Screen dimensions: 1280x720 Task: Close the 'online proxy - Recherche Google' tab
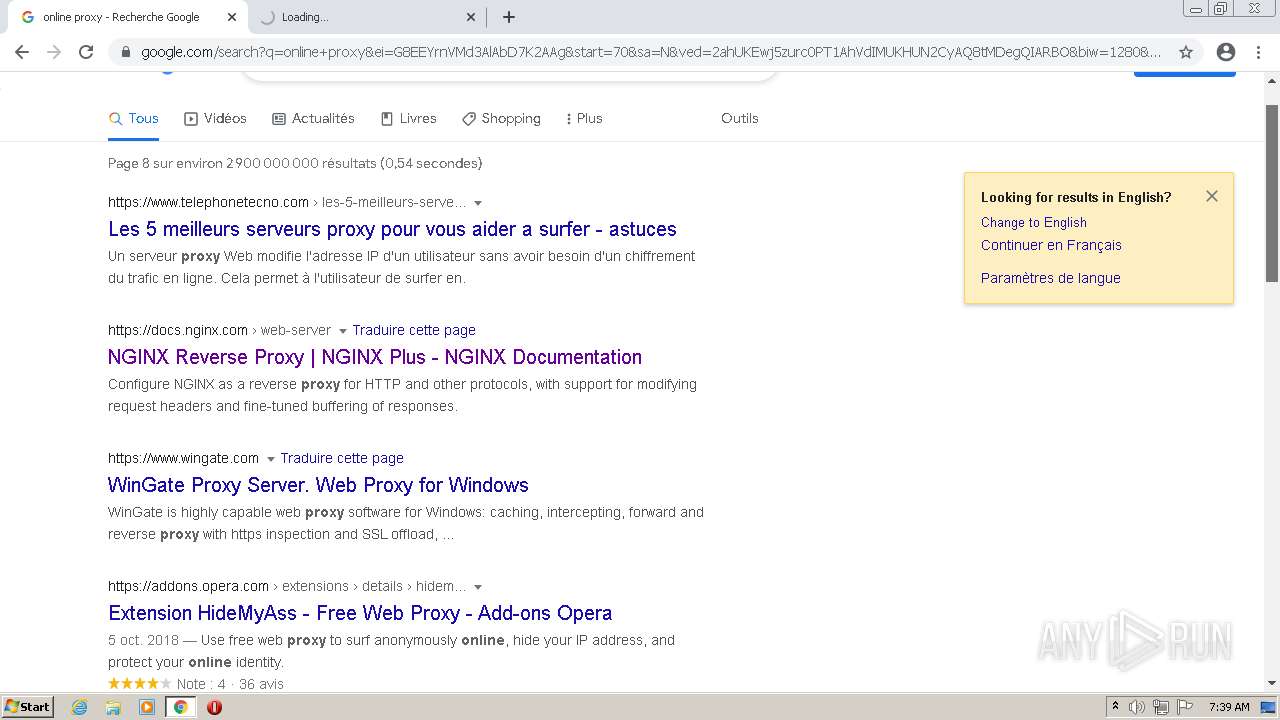(x=232, y=17)
